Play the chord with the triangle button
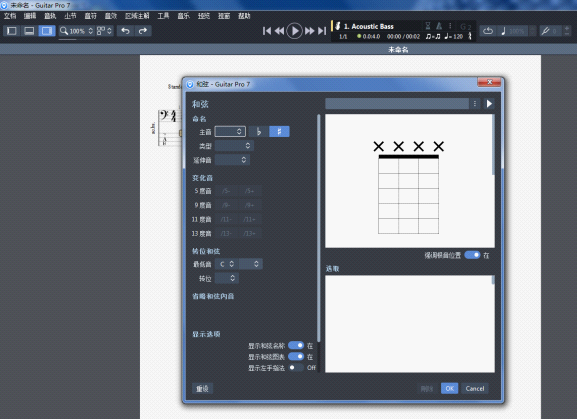The height and width of the screenshot is (419, 577). 489,103
